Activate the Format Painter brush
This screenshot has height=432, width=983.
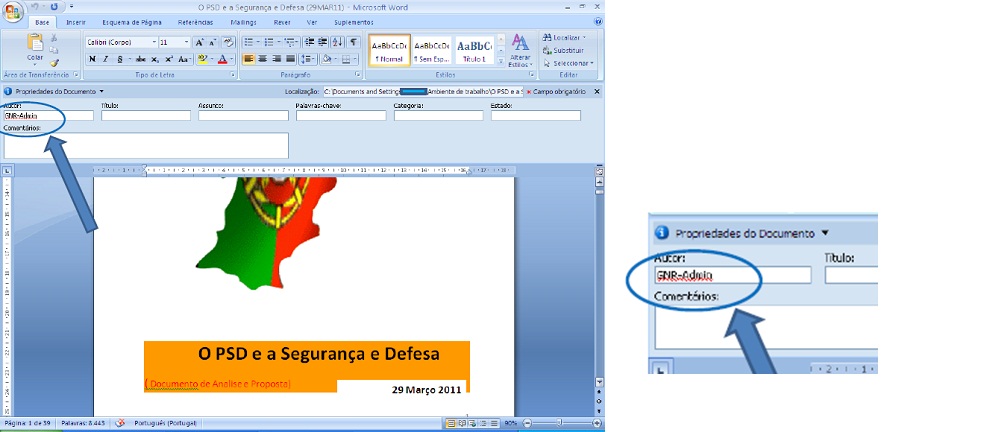[x=54, y=63]
